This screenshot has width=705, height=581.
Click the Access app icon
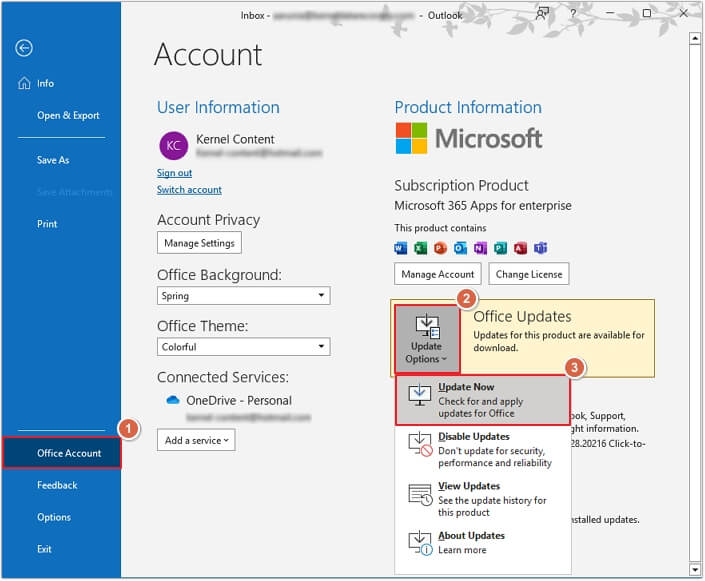coord(520,248)
